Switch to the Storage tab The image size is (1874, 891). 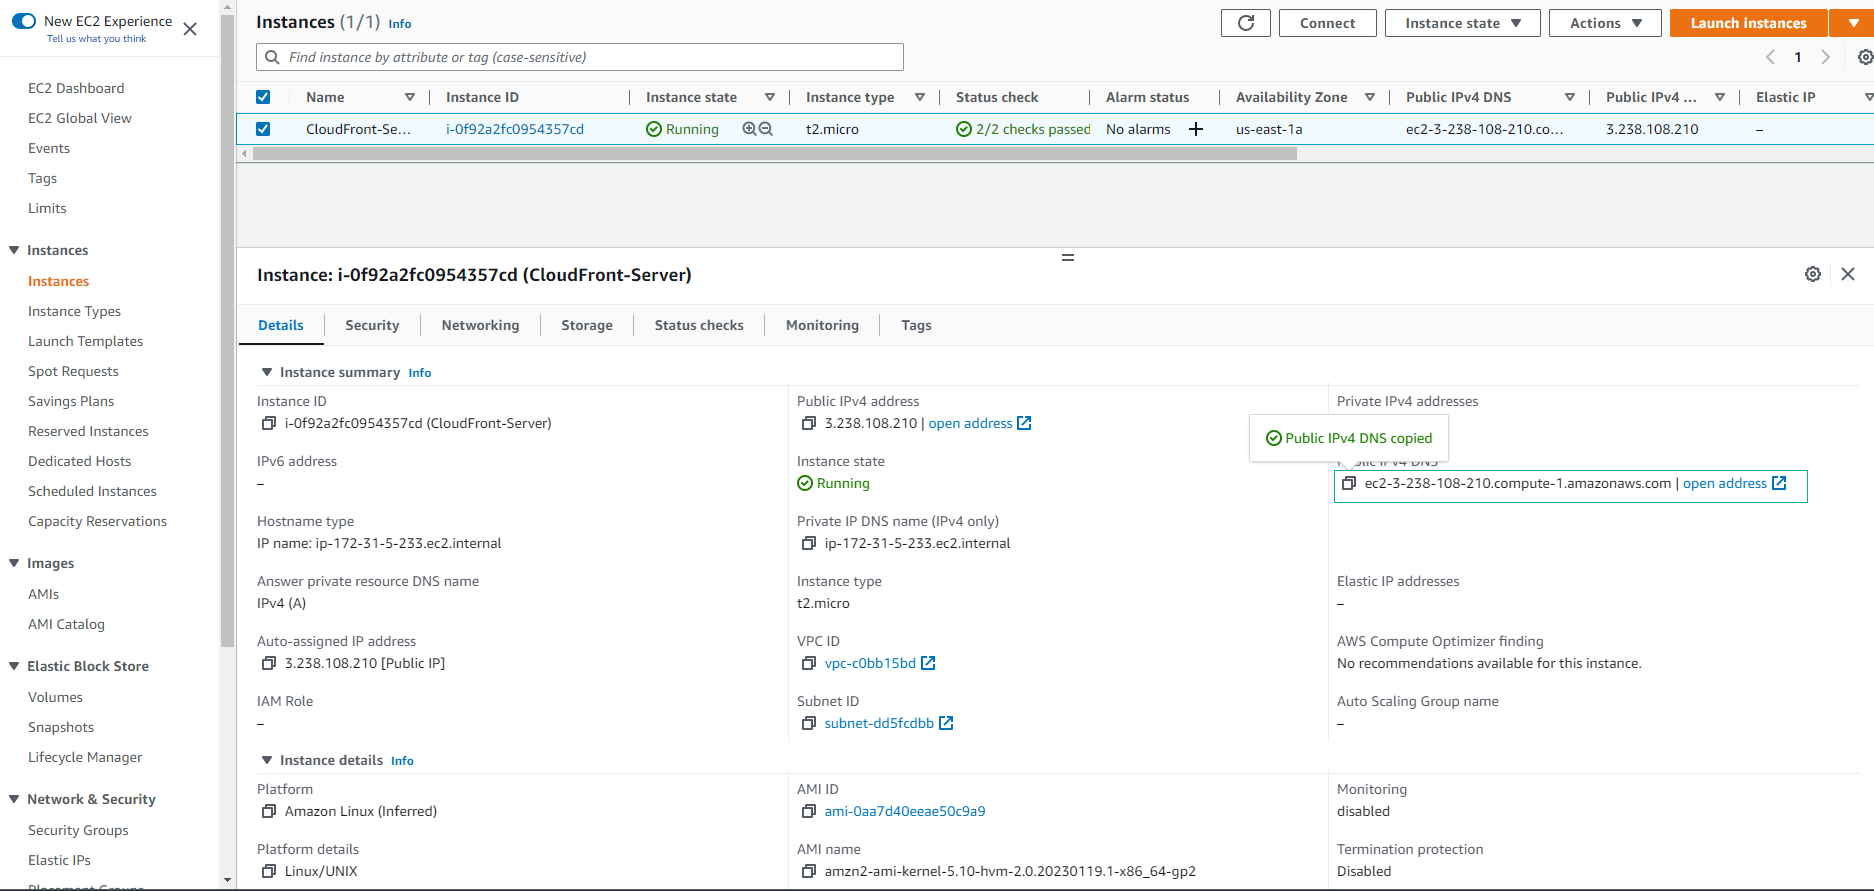click(587, 325)
